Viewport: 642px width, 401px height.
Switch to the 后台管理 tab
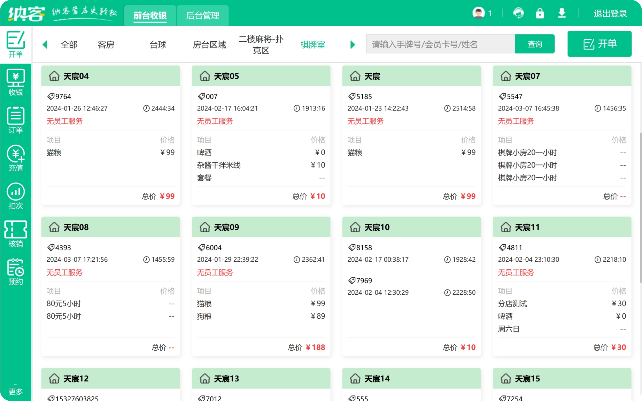coord(204,16)
